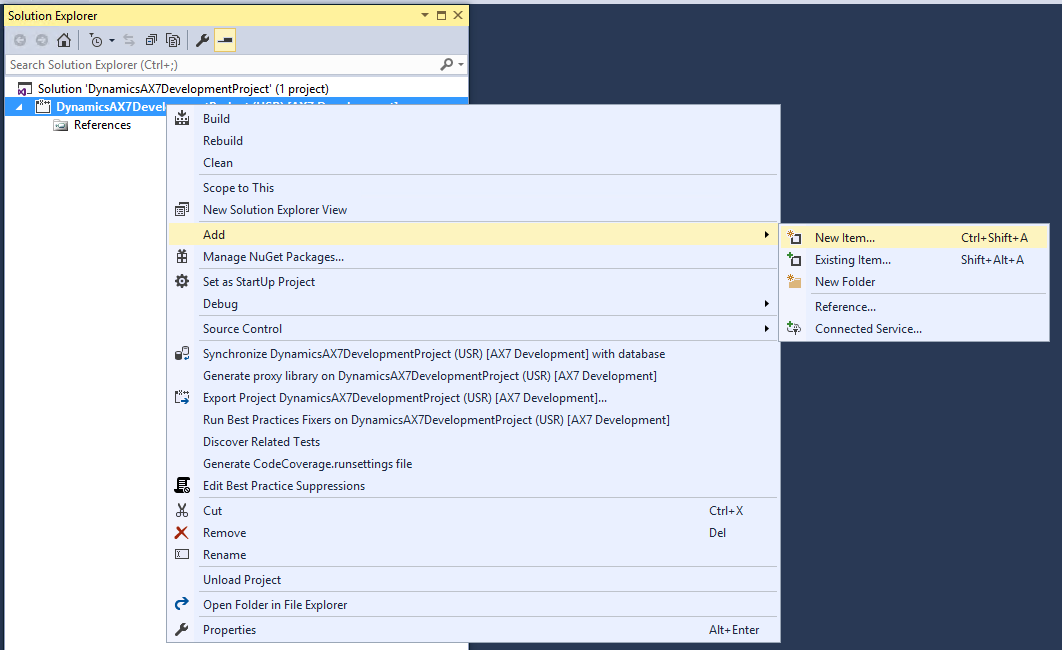Open the Solution Explorer window position dropdown

point(425,16)
